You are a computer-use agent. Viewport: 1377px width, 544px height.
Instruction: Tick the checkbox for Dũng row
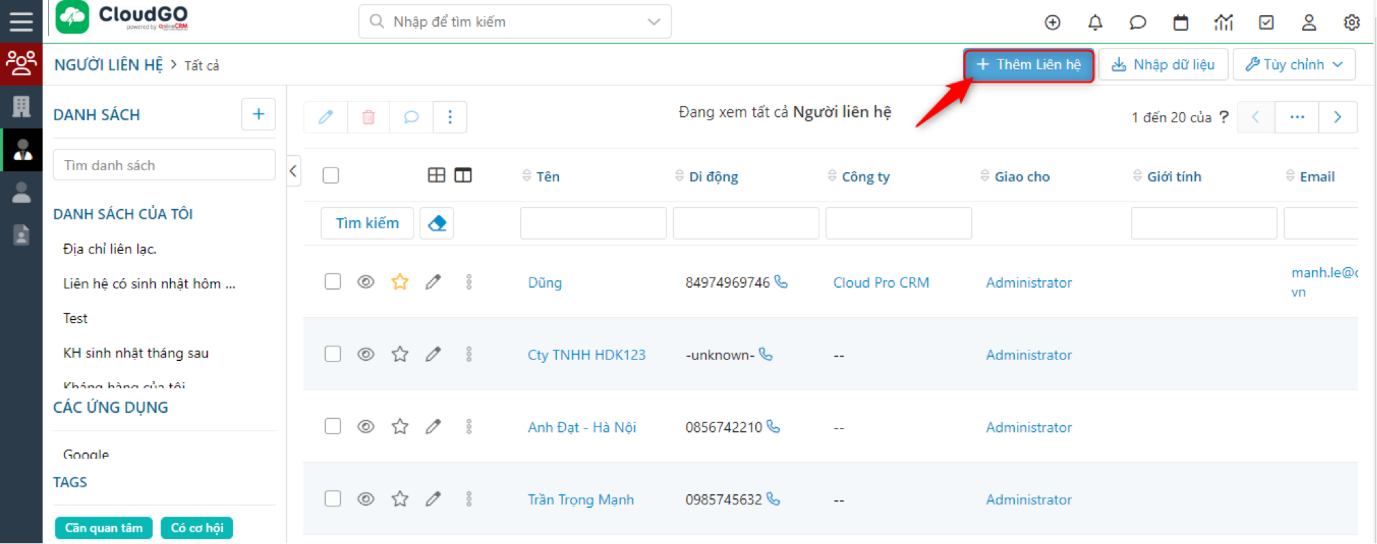pos(333,283)
